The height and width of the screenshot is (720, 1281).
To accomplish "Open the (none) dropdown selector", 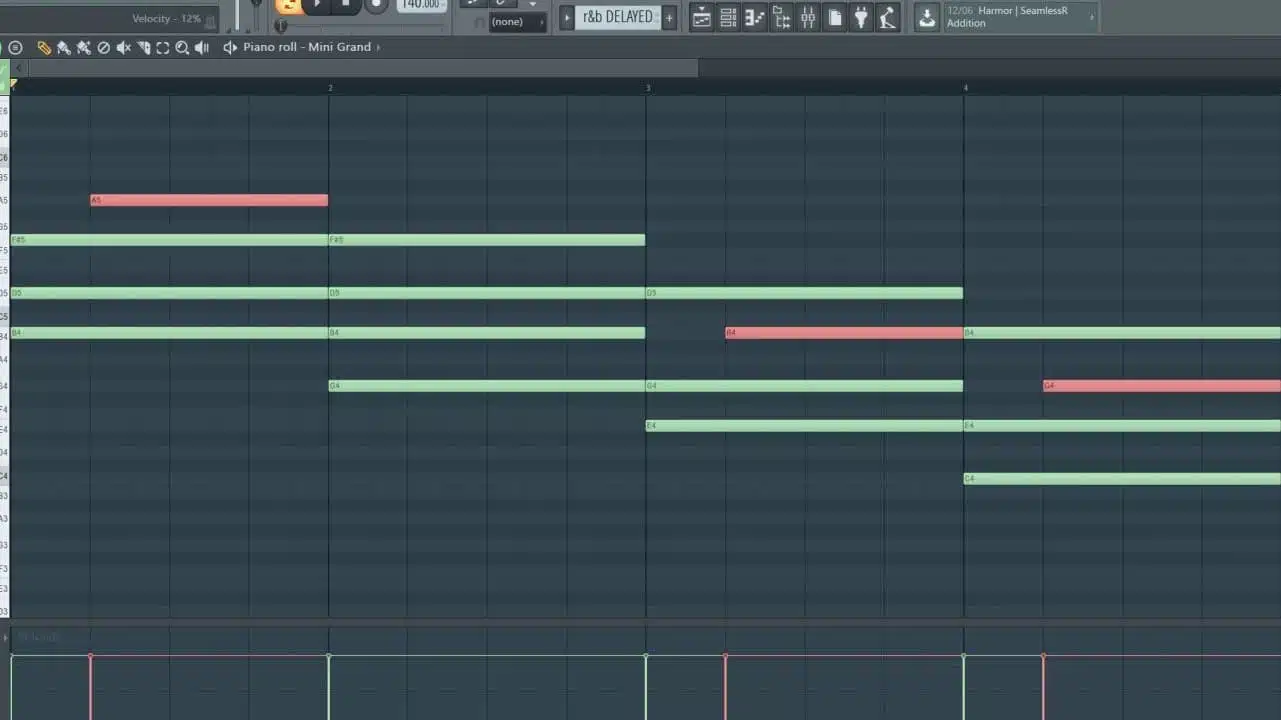I will pyautogui.click(x=518, y=22).
